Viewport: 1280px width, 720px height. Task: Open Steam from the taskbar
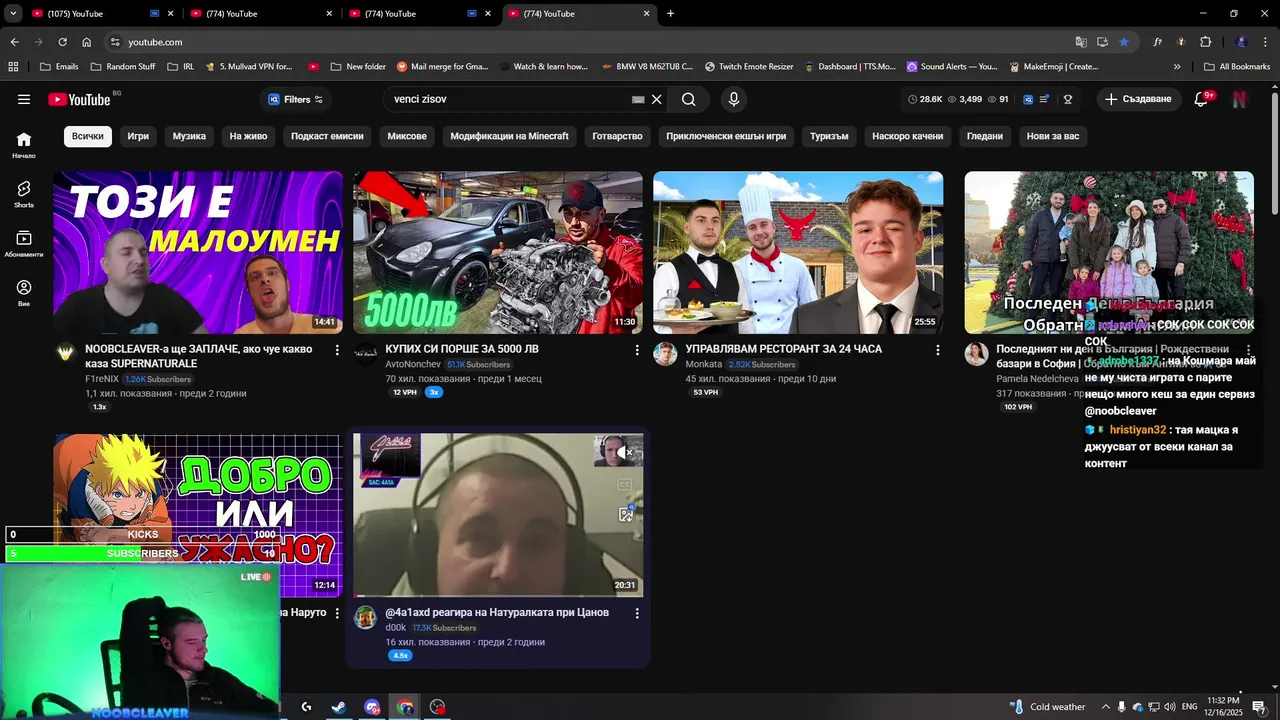(339, 707)
